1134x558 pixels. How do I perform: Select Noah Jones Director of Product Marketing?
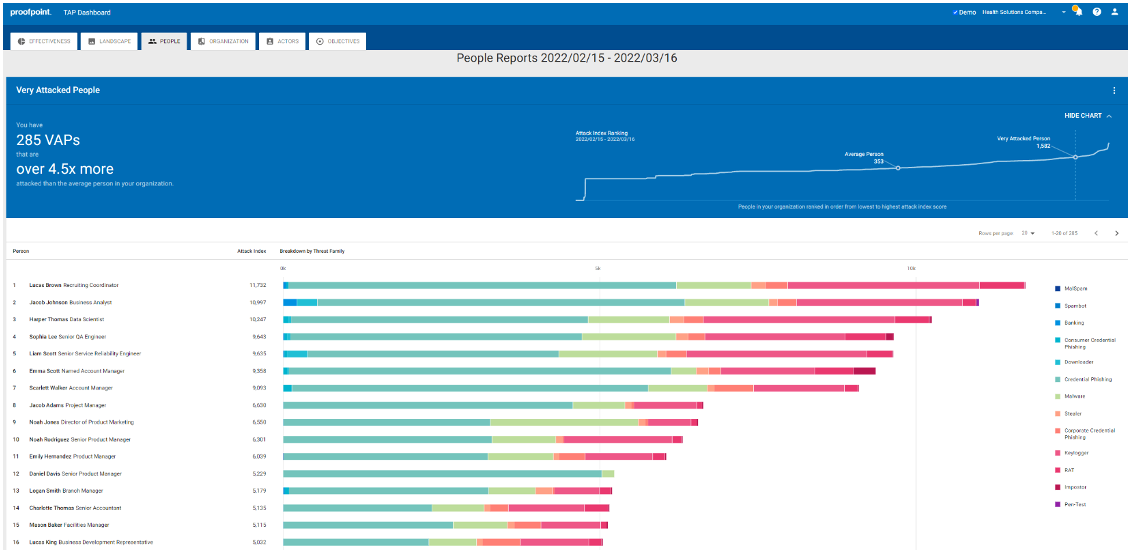point(81,422)
